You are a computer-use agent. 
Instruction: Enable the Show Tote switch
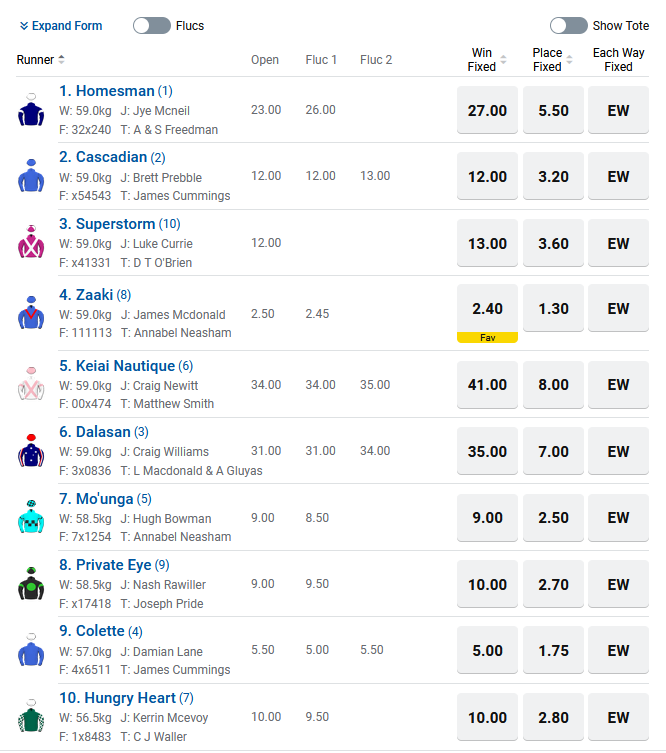pos(569,25)
